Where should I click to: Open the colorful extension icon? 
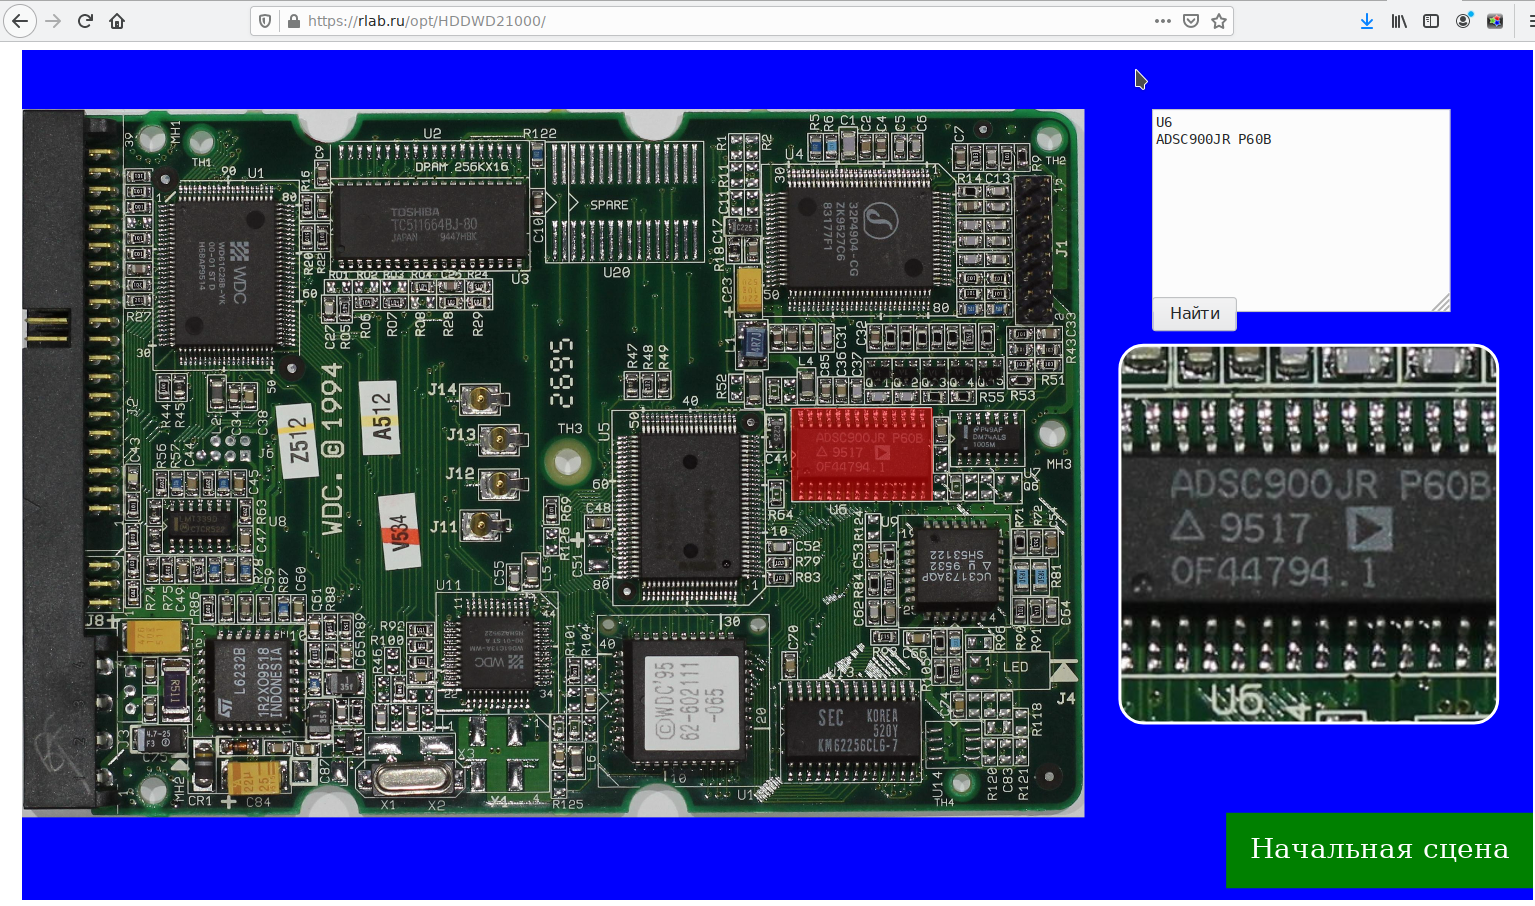[1495, 21]
